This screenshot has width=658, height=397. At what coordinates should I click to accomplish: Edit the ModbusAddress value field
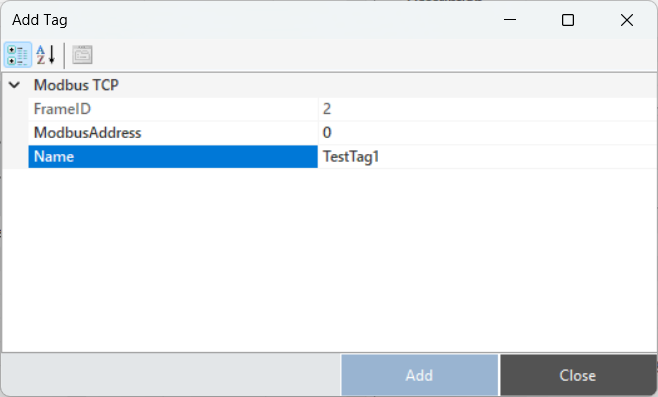tap(488, 133)
